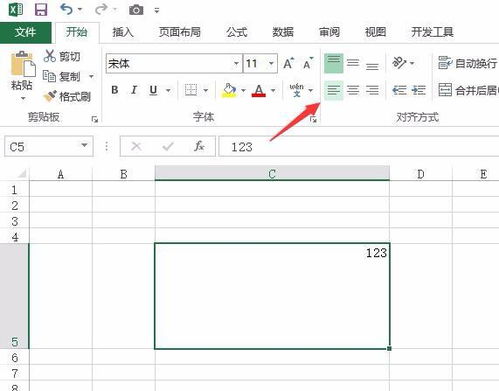Expand the font name dropdown arrow
The image size is (499, 391).
click(236, 63)
